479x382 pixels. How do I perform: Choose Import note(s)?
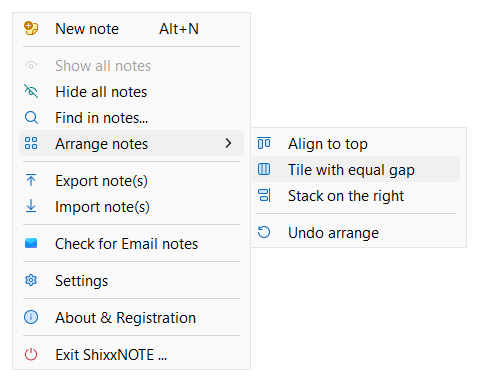pos(131,207)
